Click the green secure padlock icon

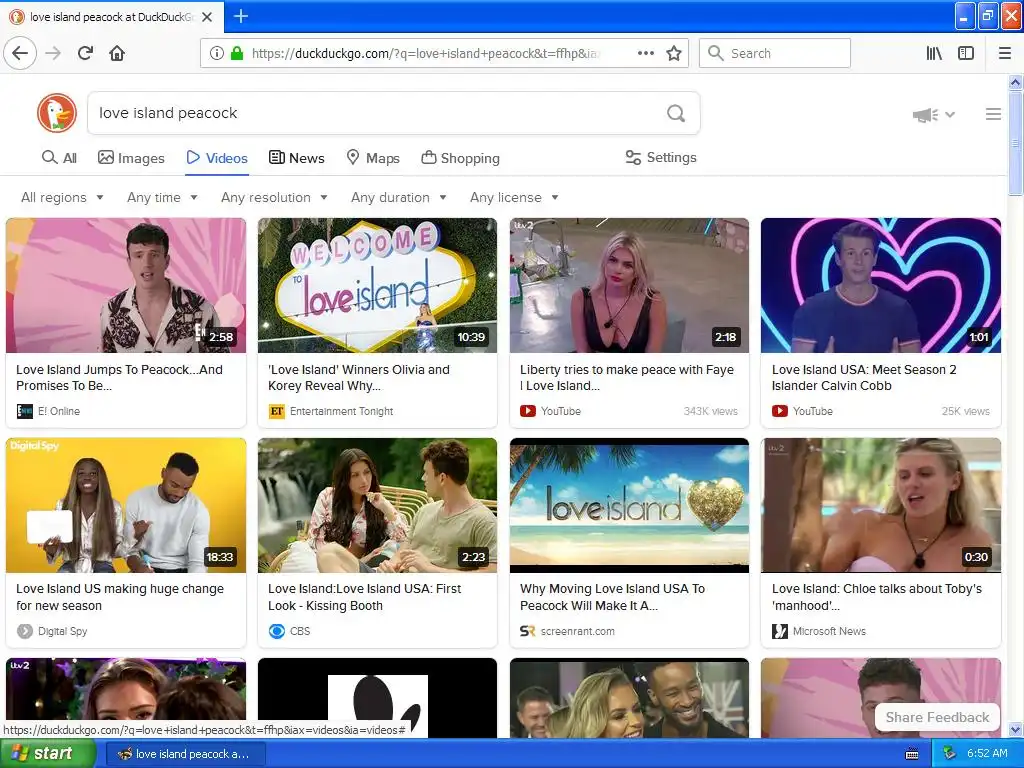(237, 54)
